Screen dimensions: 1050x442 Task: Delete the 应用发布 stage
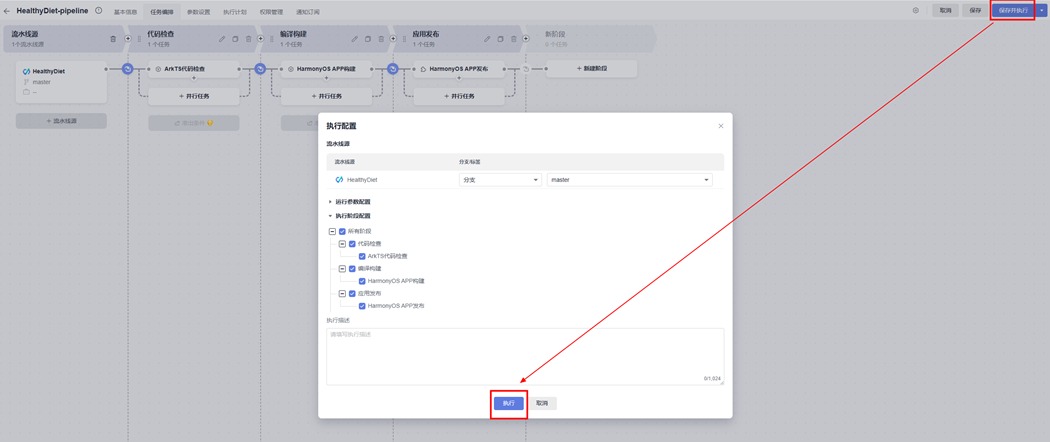pyautogui.click(x=513, y=39)
